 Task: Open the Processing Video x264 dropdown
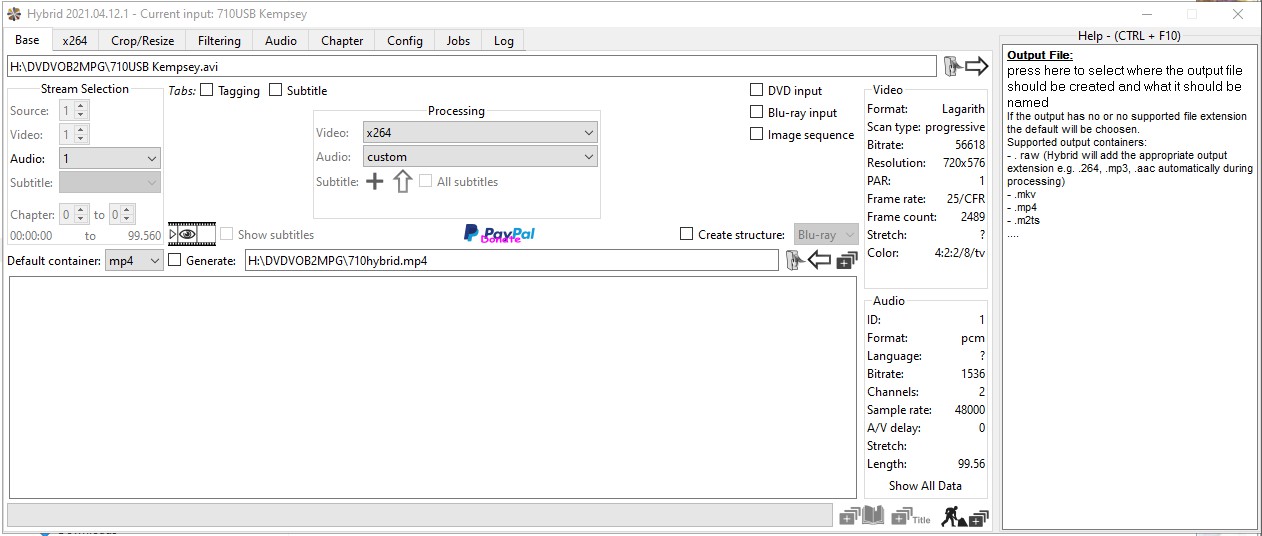[480, 132]
